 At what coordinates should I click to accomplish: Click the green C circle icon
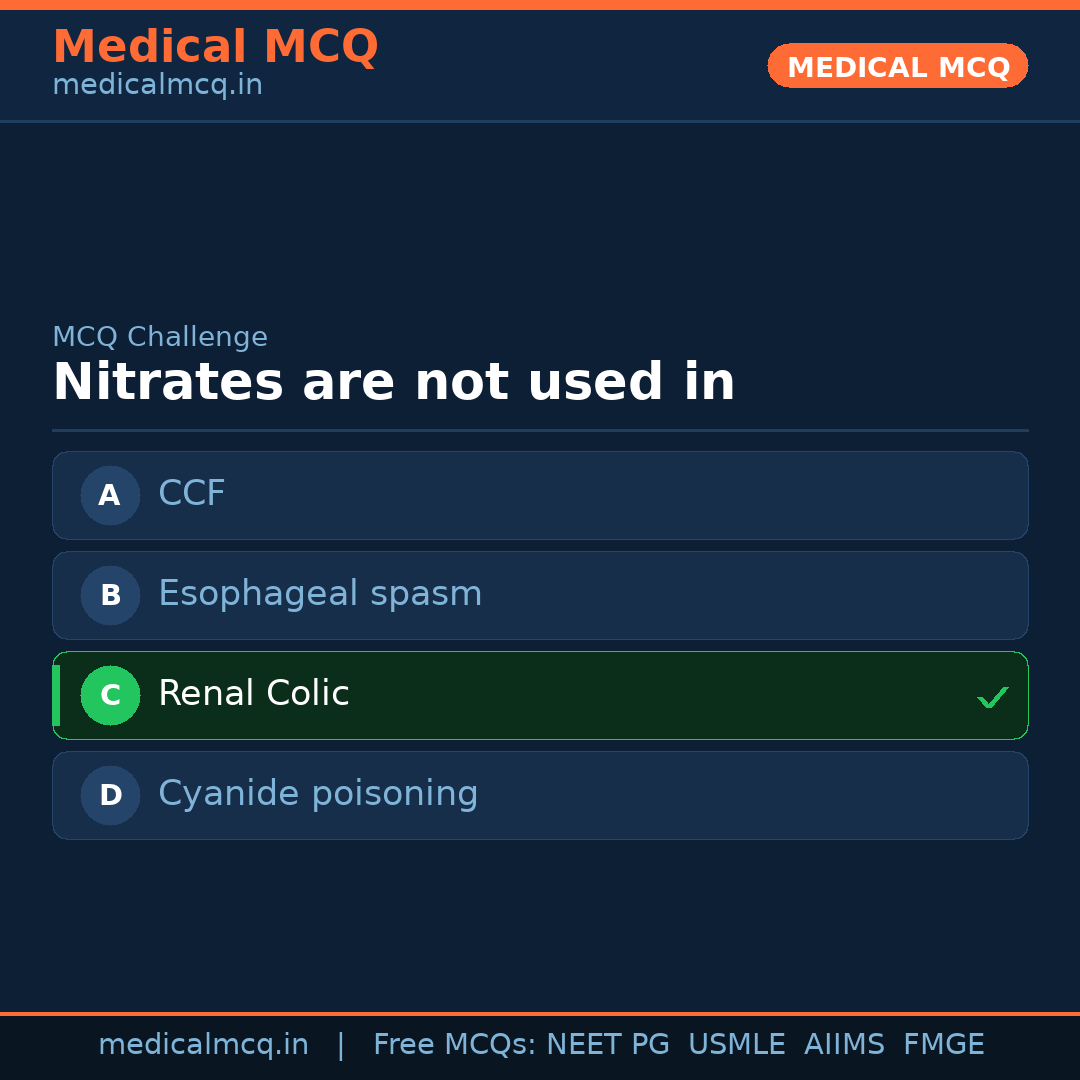point(110,695)
